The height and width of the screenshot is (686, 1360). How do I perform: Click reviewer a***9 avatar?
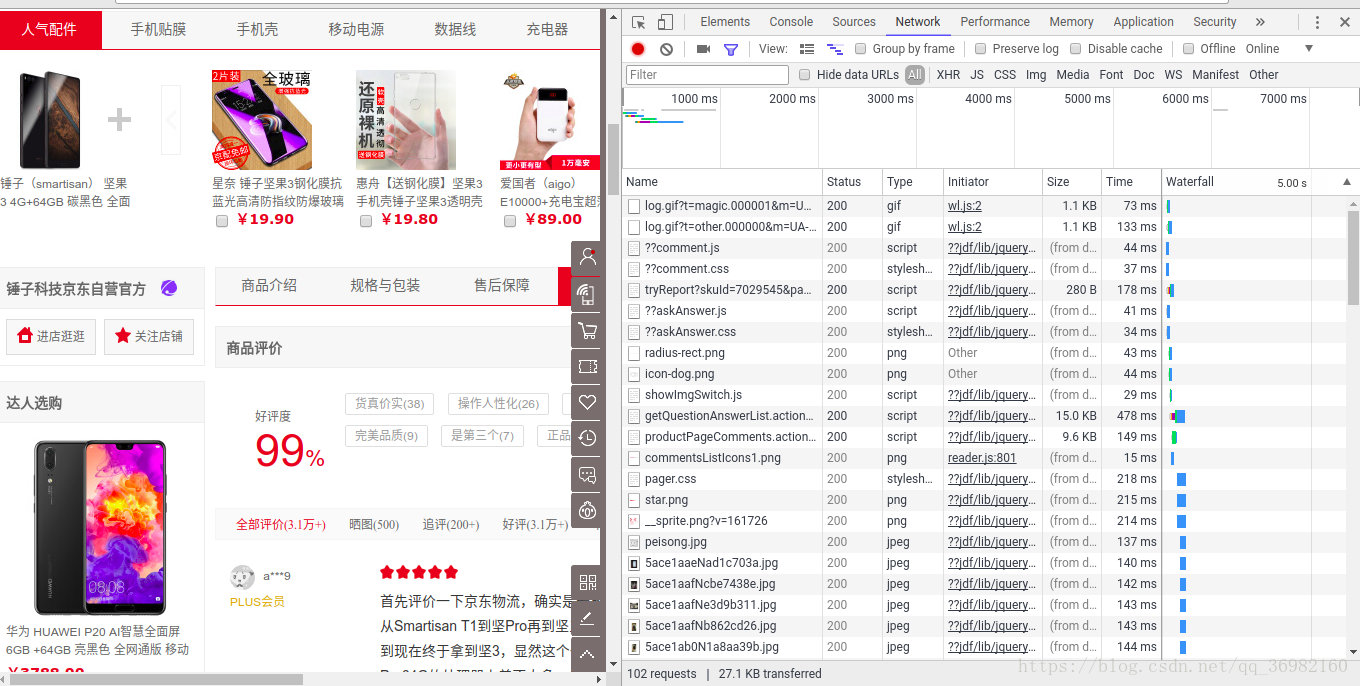(242, 577)
